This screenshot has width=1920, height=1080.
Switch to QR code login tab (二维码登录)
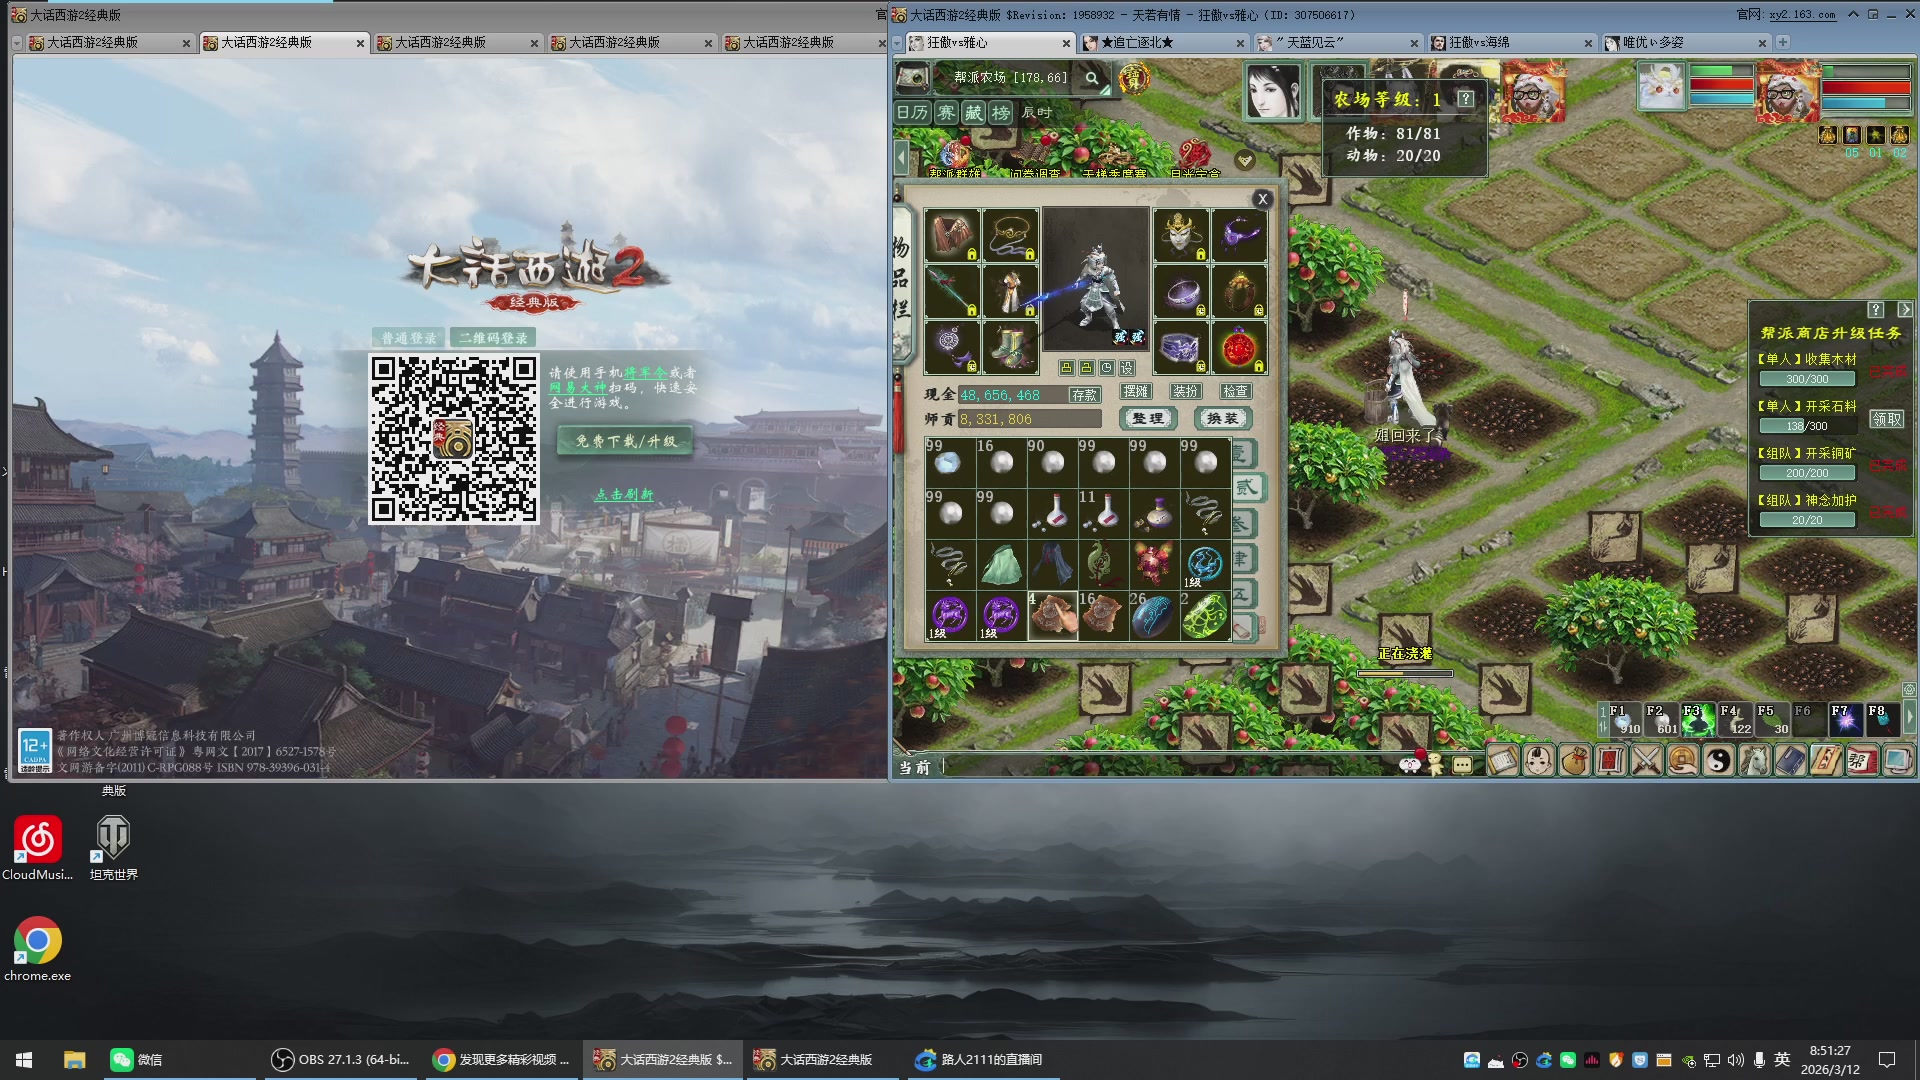[x=493, y=338]
